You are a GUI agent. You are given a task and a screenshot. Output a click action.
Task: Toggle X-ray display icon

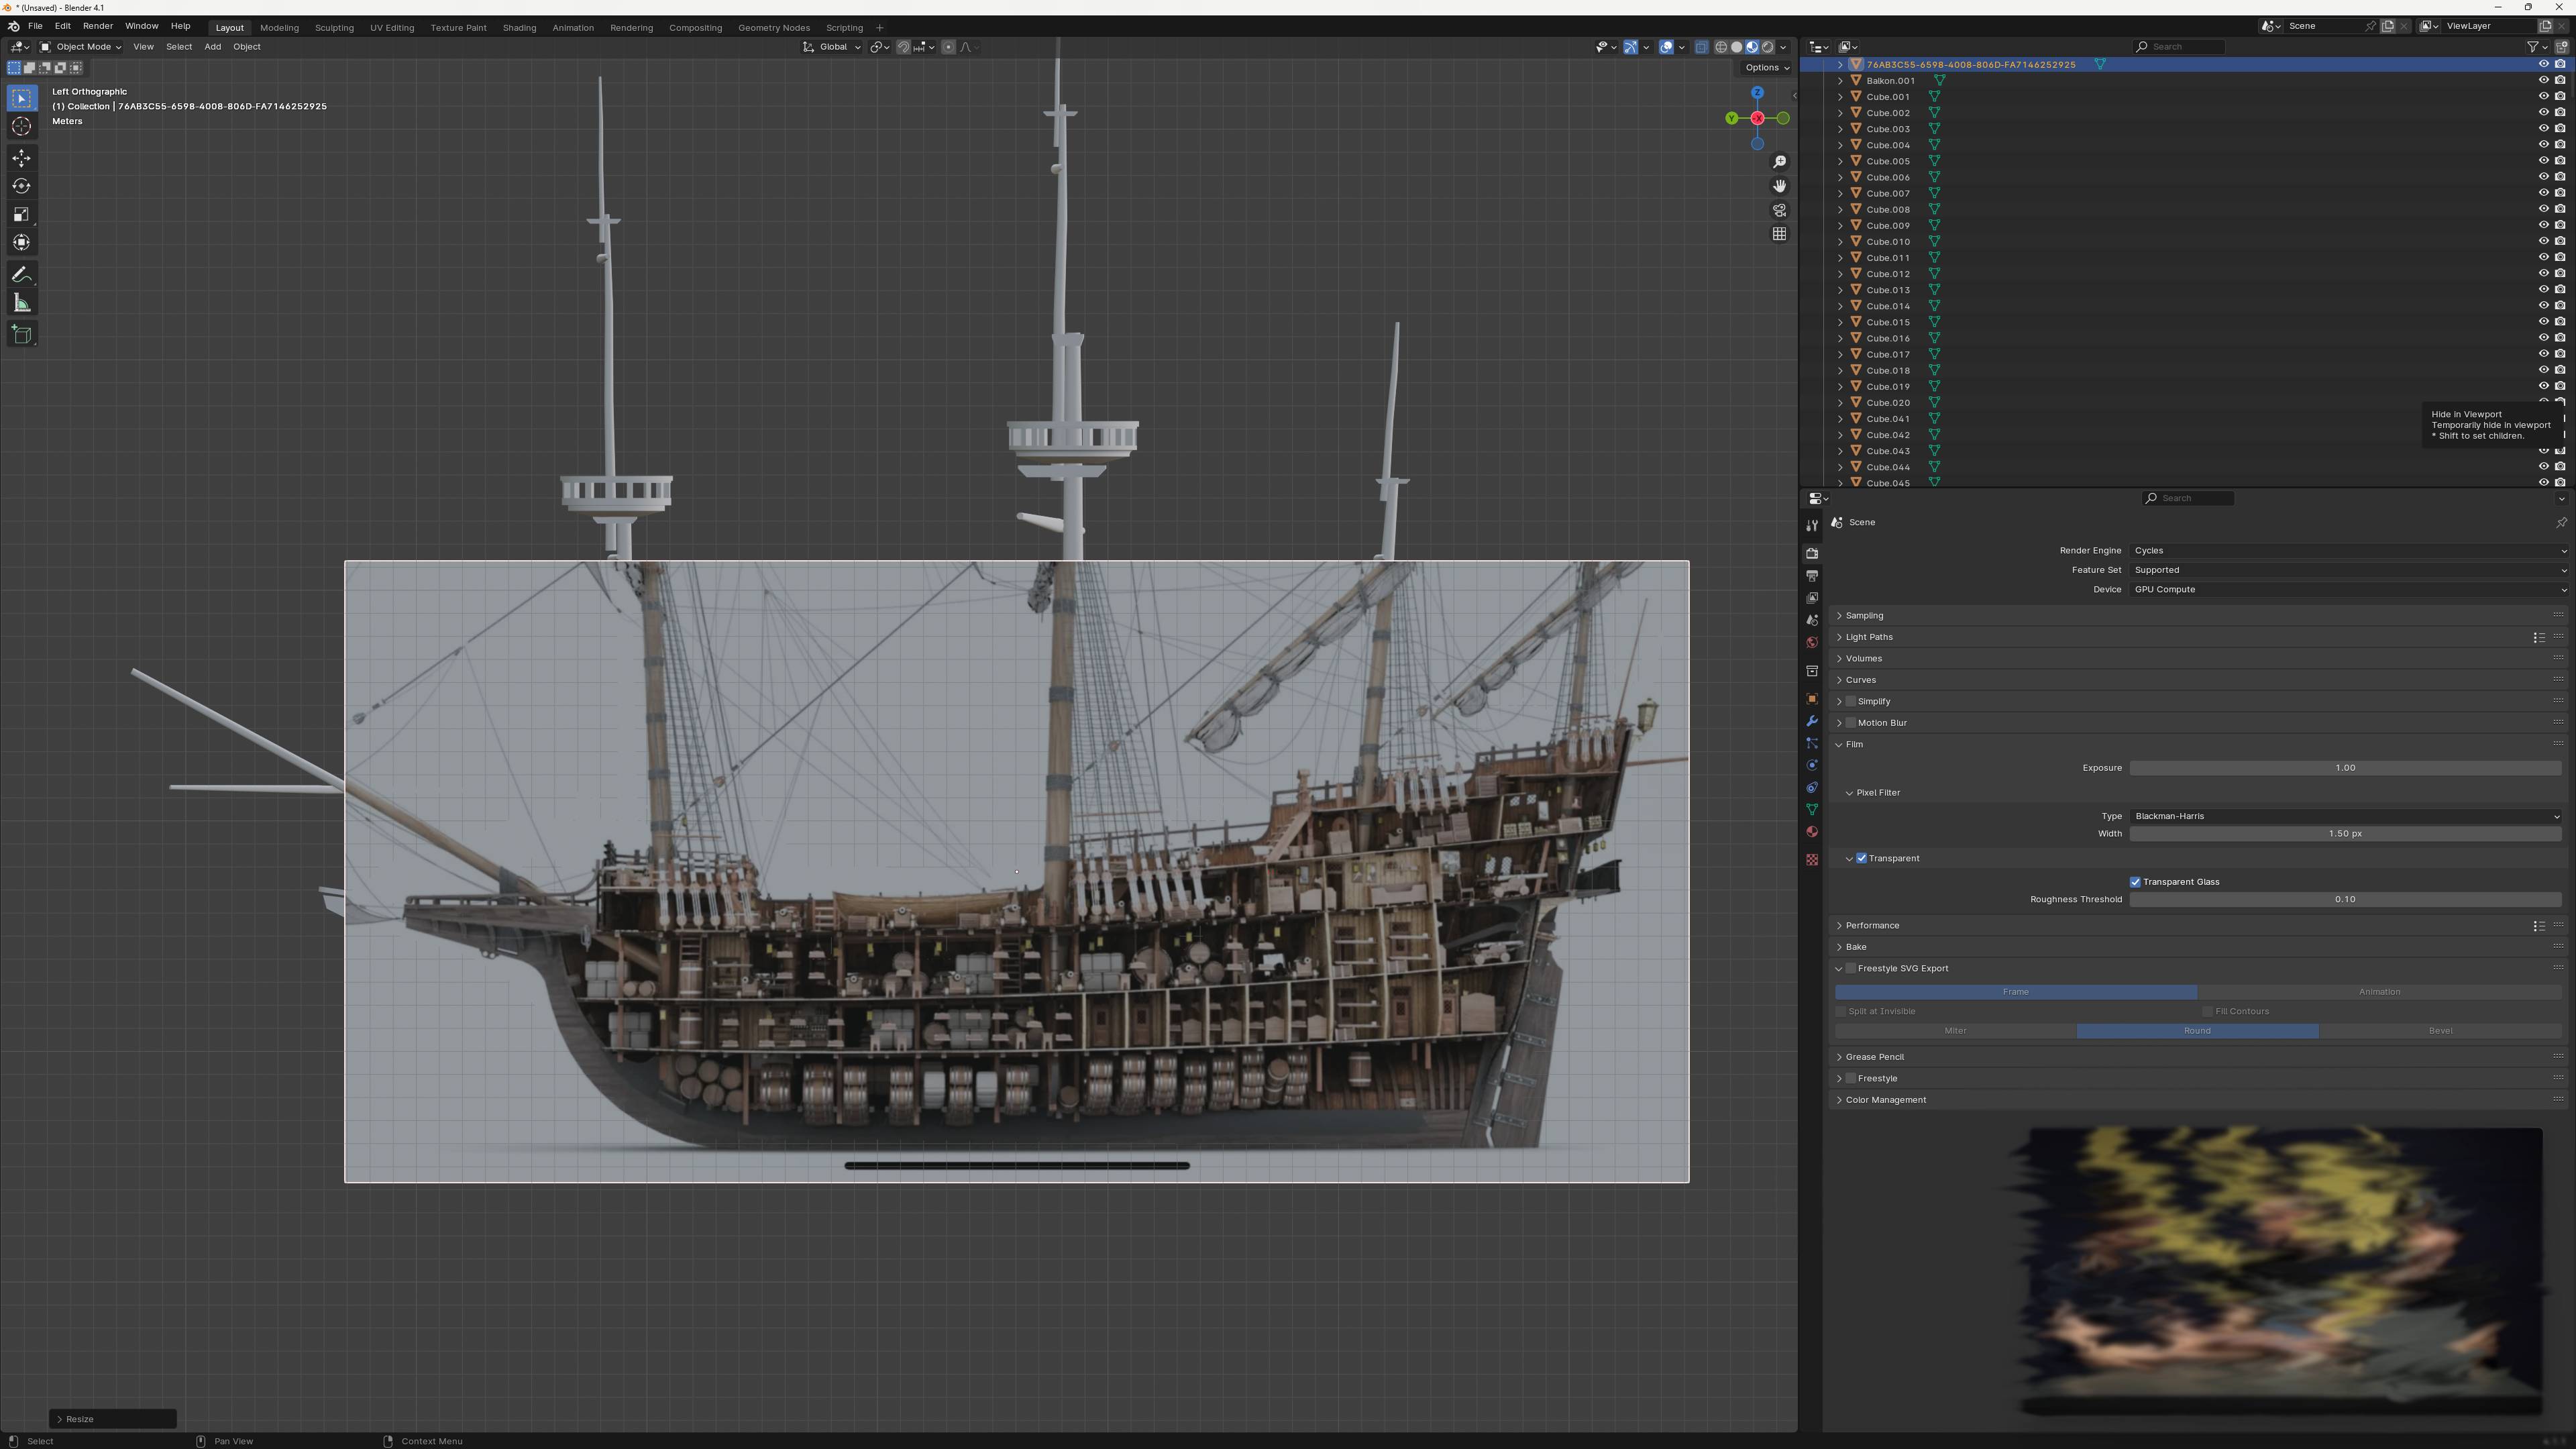pyautogui.click(x=1701, y=47)
